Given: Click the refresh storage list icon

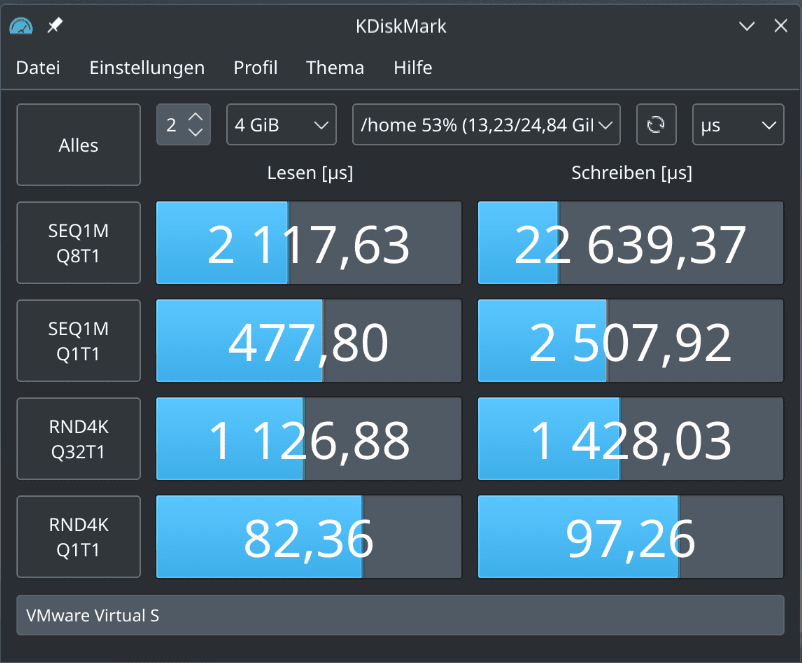Looking at the screenshot, I should (656, 124).
